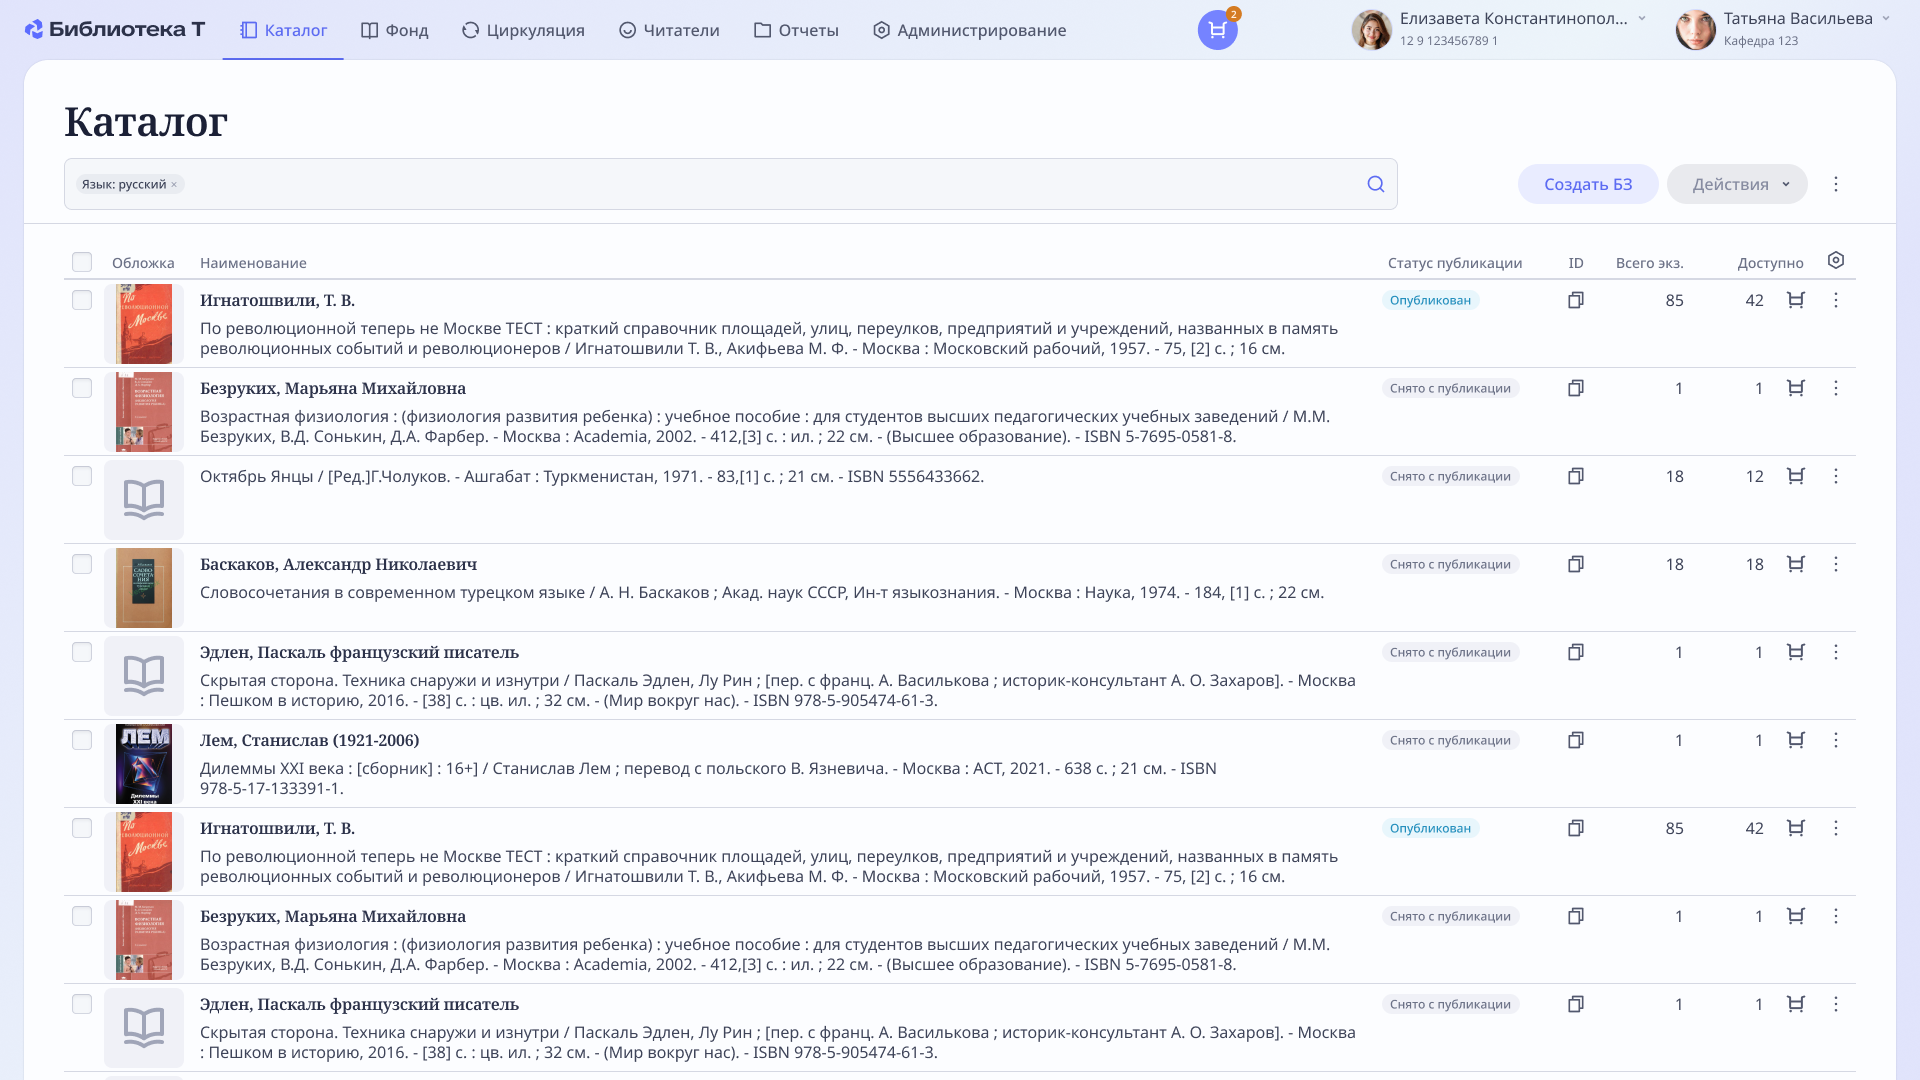Open more options next to Действия

point(1836,184)
